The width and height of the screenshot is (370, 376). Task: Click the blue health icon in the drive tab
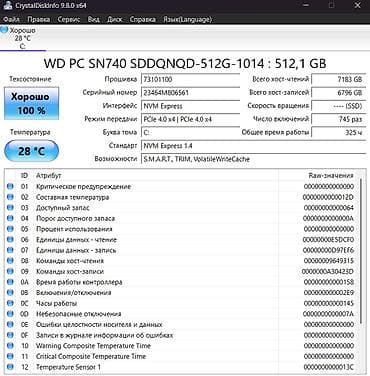point(4,30)
